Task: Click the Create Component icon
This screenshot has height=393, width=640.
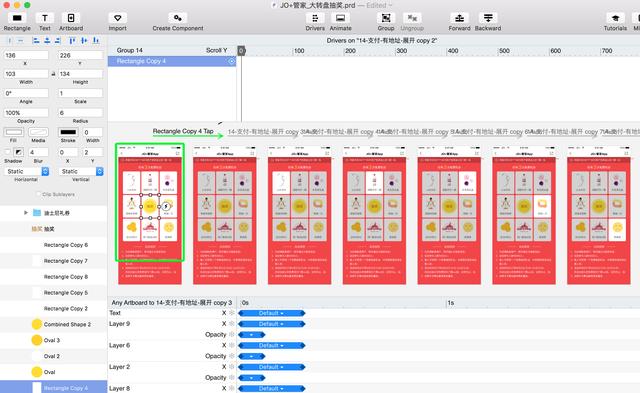Action: [178, 18]
